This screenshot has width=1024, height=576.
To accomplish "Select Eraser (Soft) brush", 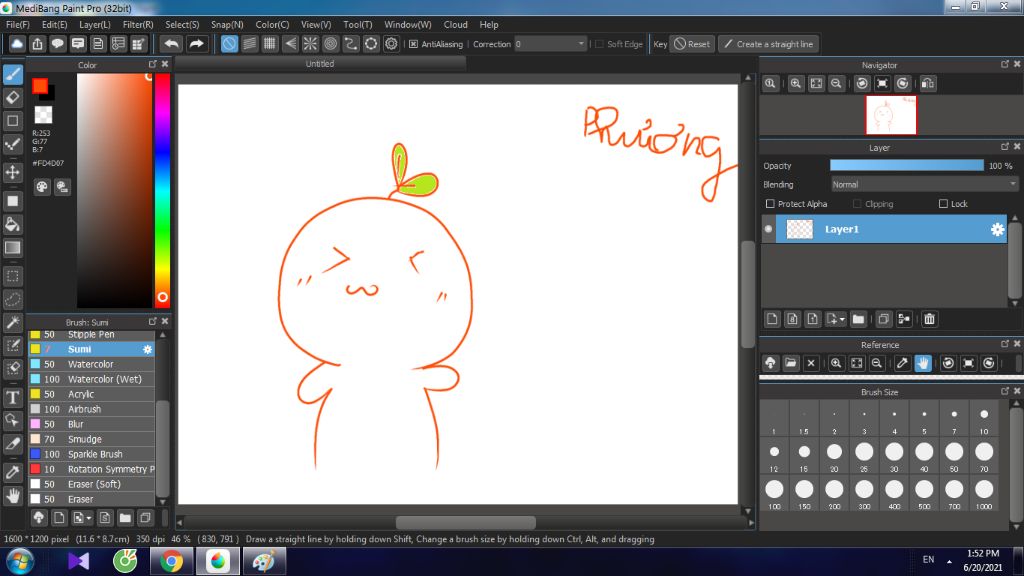I will (x=91, y=484).
